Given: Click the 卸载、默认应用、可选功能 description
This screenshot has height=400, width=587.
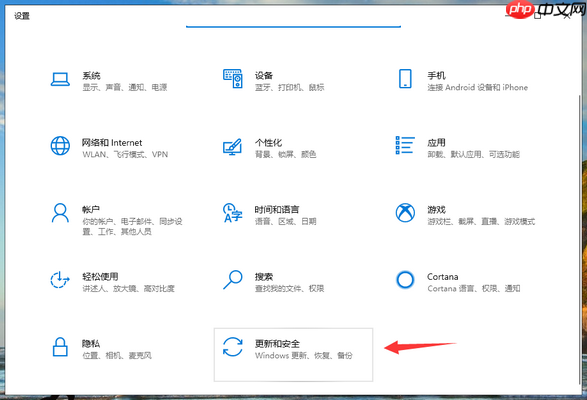Looking at the screenshot, I should pyautogui.click(x=474, y=154).
